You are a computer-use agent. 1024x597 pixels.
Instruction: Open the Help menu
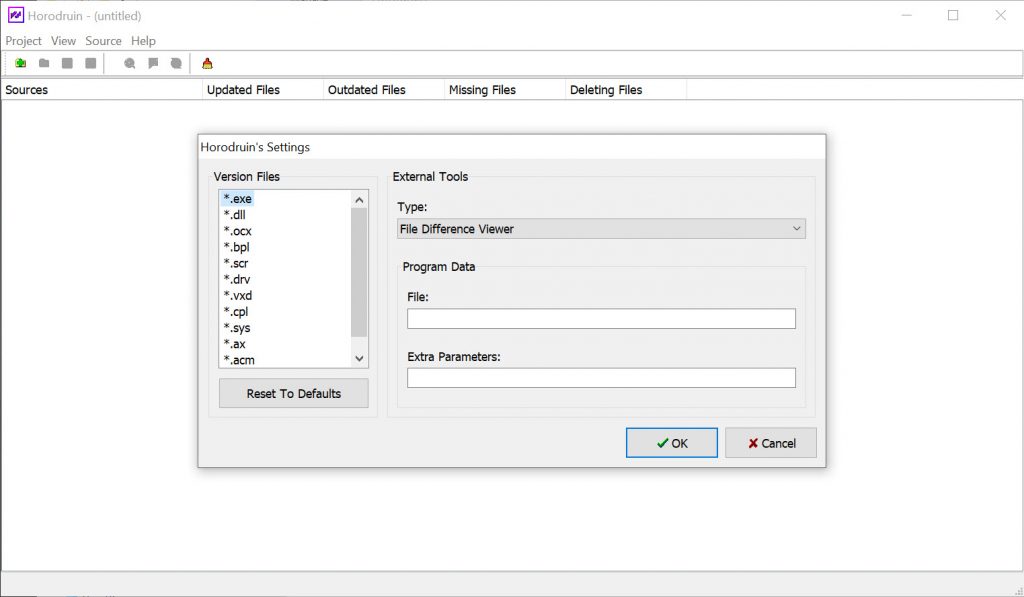click(143, 40)
